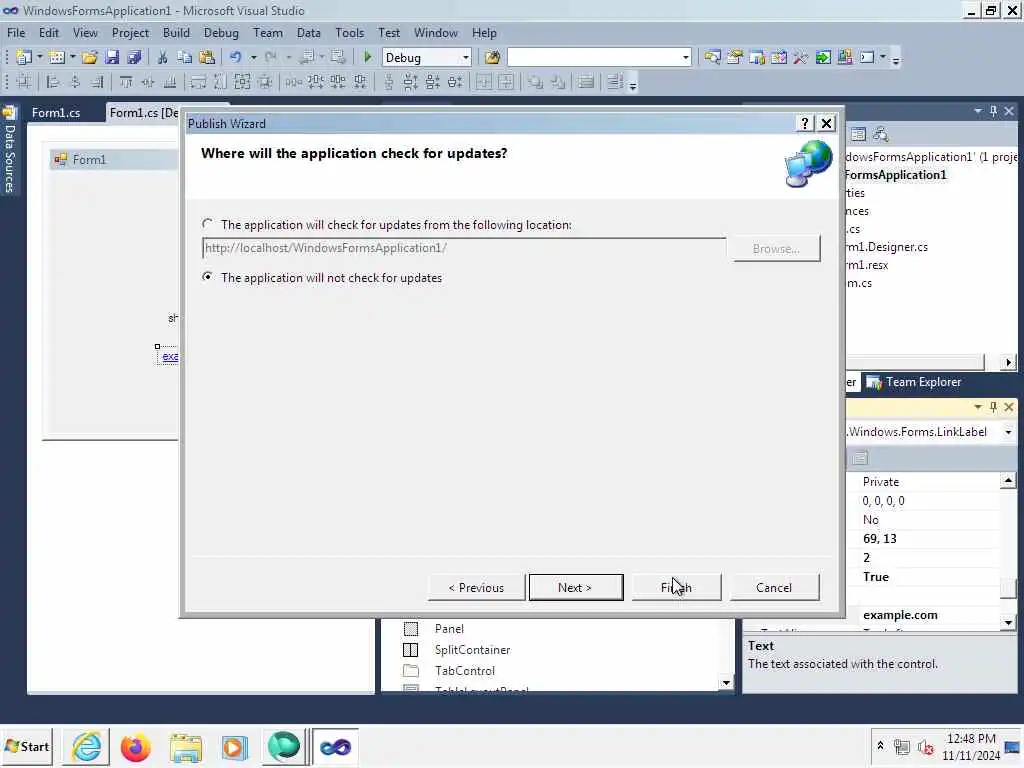This screenshot has width=1024, height=768.
Task: Click the New Project toolbar icon
Action: pos(24,57)
